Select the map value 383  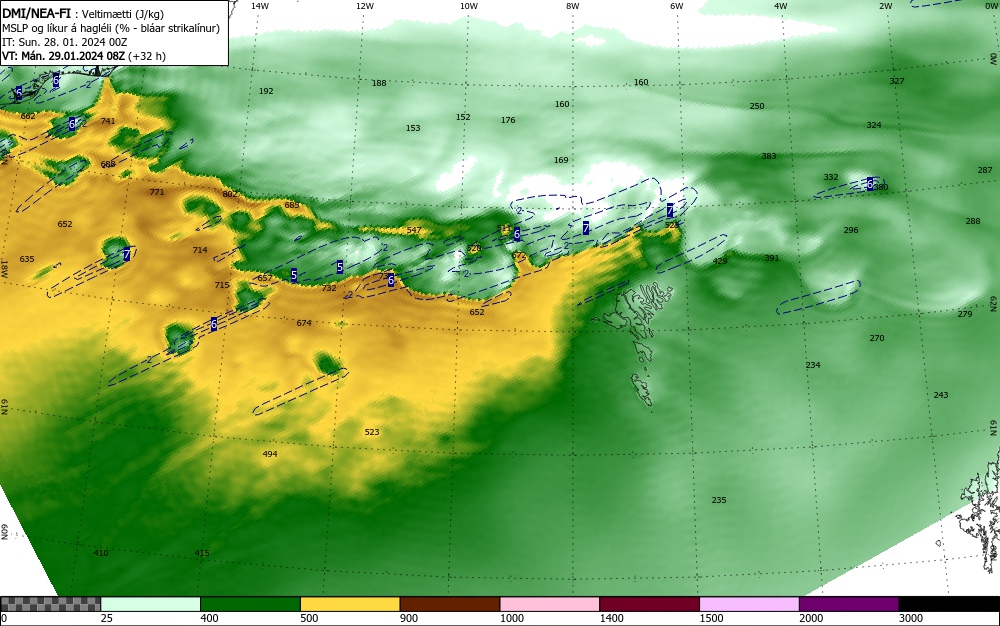tap(768, 156)
